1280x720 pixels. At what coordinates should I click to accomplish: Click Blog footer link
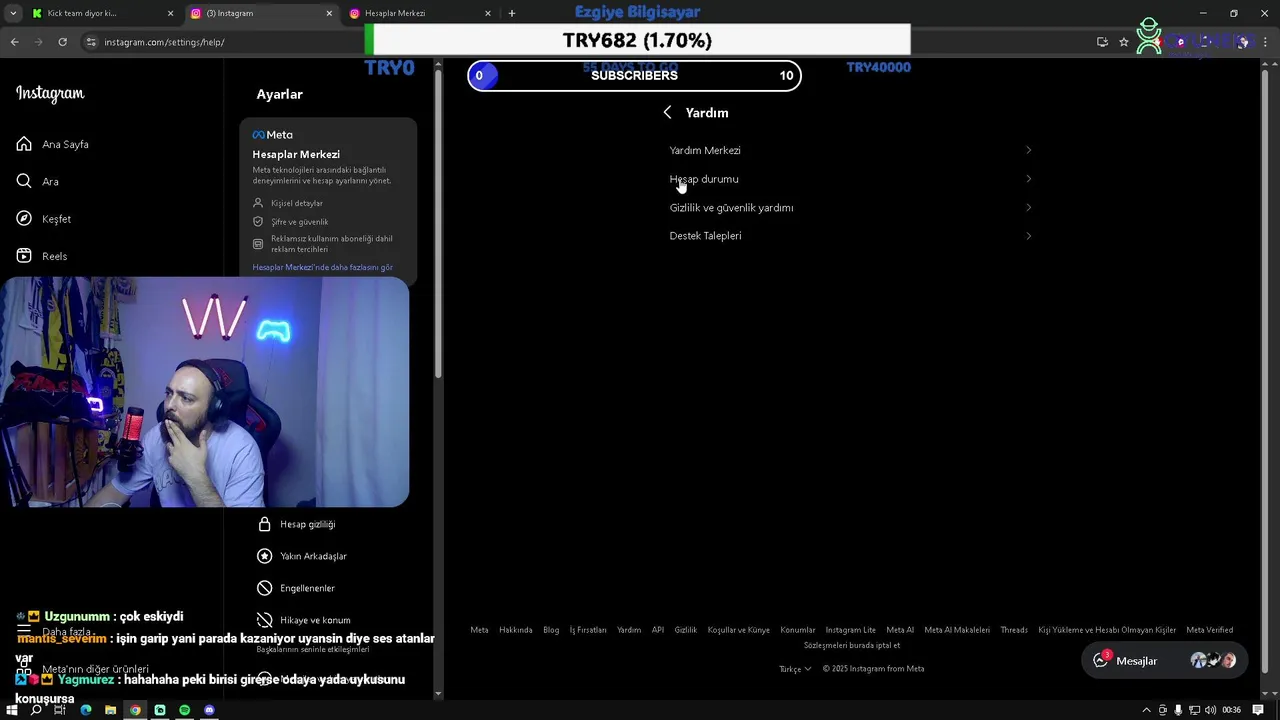[x=551, y=630]
